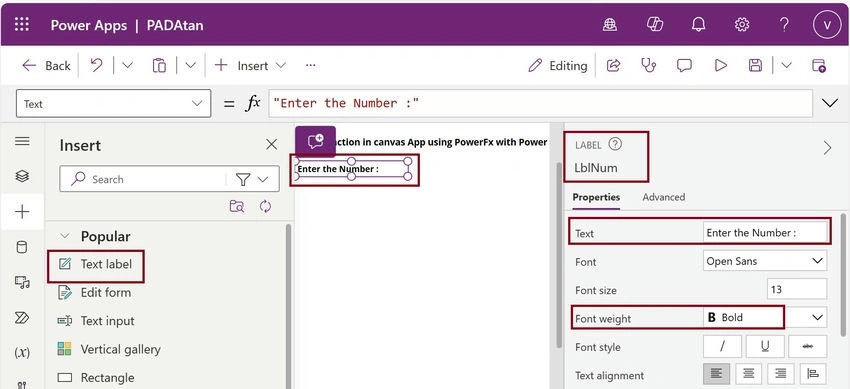Preview the app with play icon

coord(720,66)
